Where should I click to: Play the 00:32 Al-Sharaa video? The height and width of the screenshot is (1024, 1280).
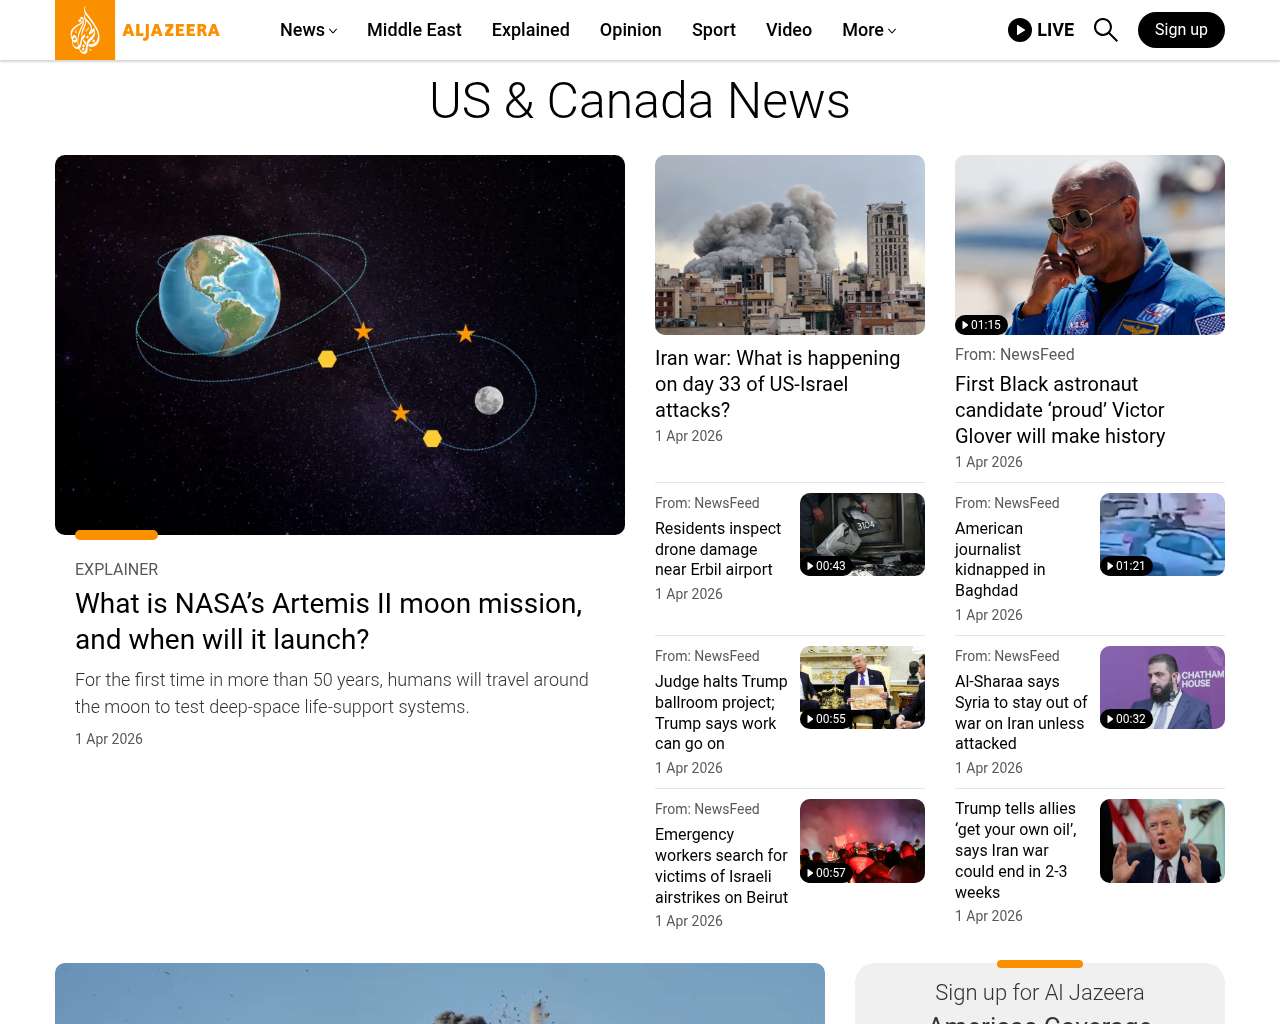coord(1126,719)
